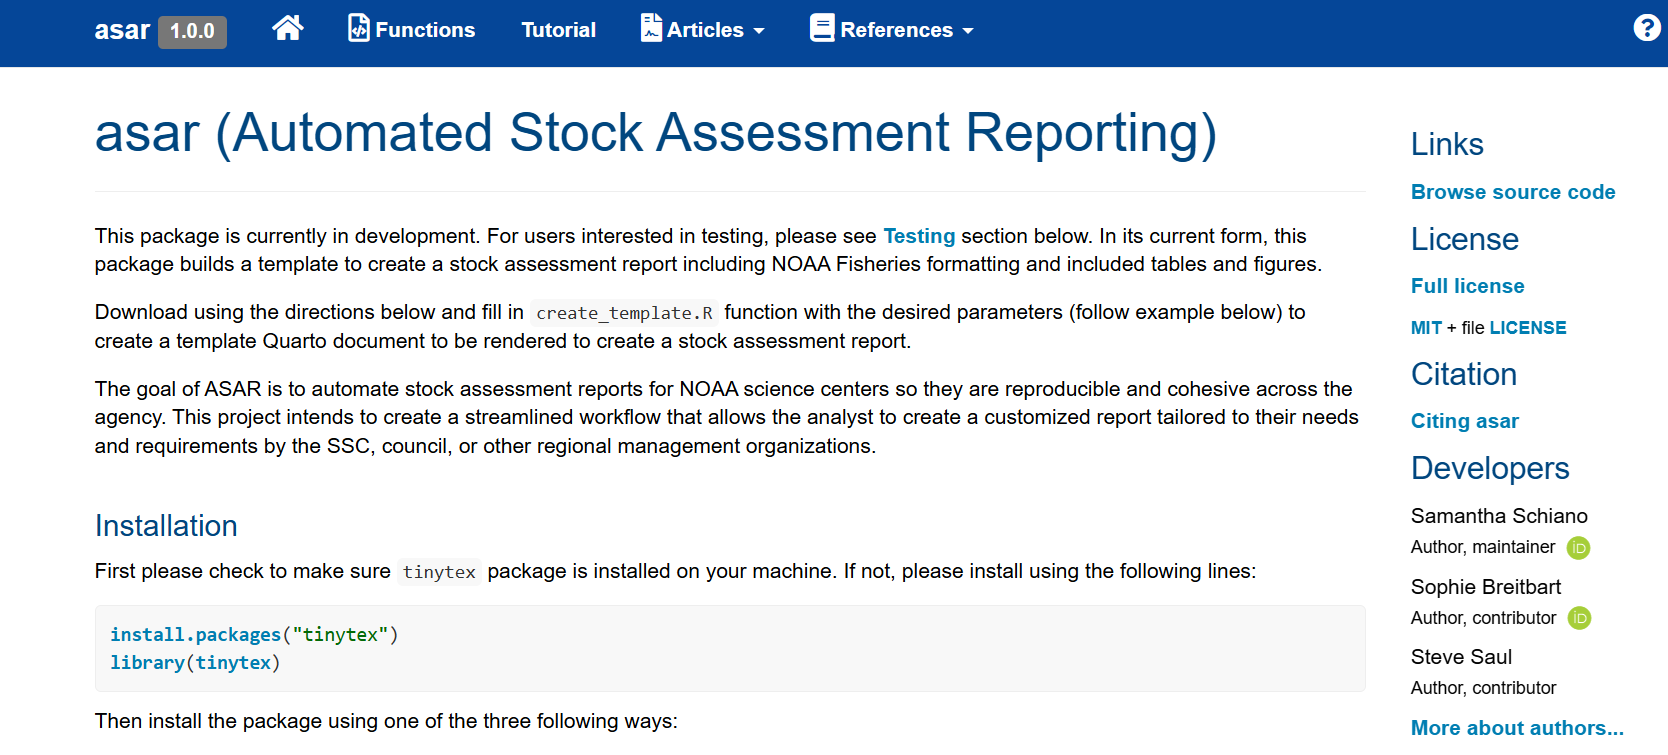Click the Installation section heading
This screenshot has width=1668, height=755.
tap(166, 526)
